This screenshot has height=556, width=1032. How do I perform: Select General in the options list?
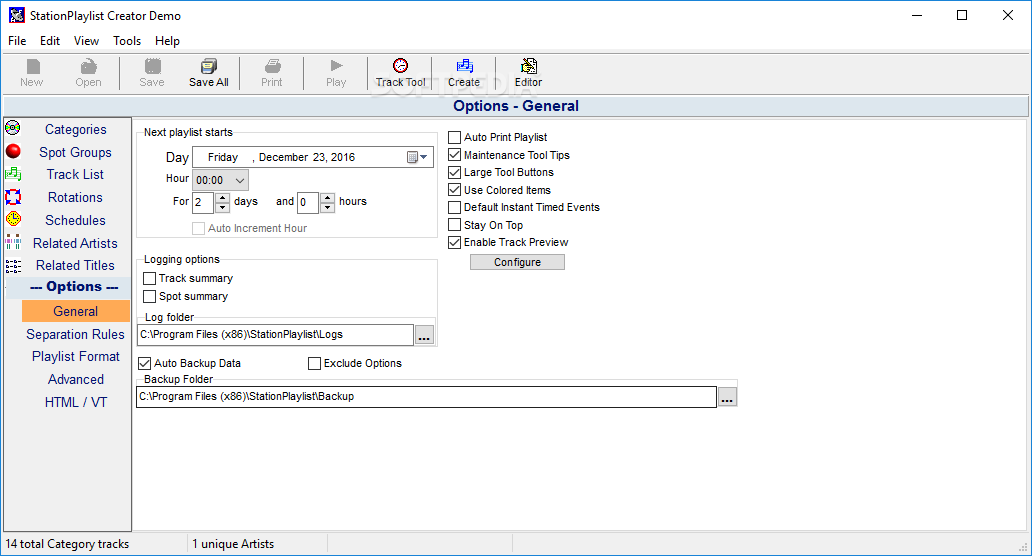click(x=76, y=311)
